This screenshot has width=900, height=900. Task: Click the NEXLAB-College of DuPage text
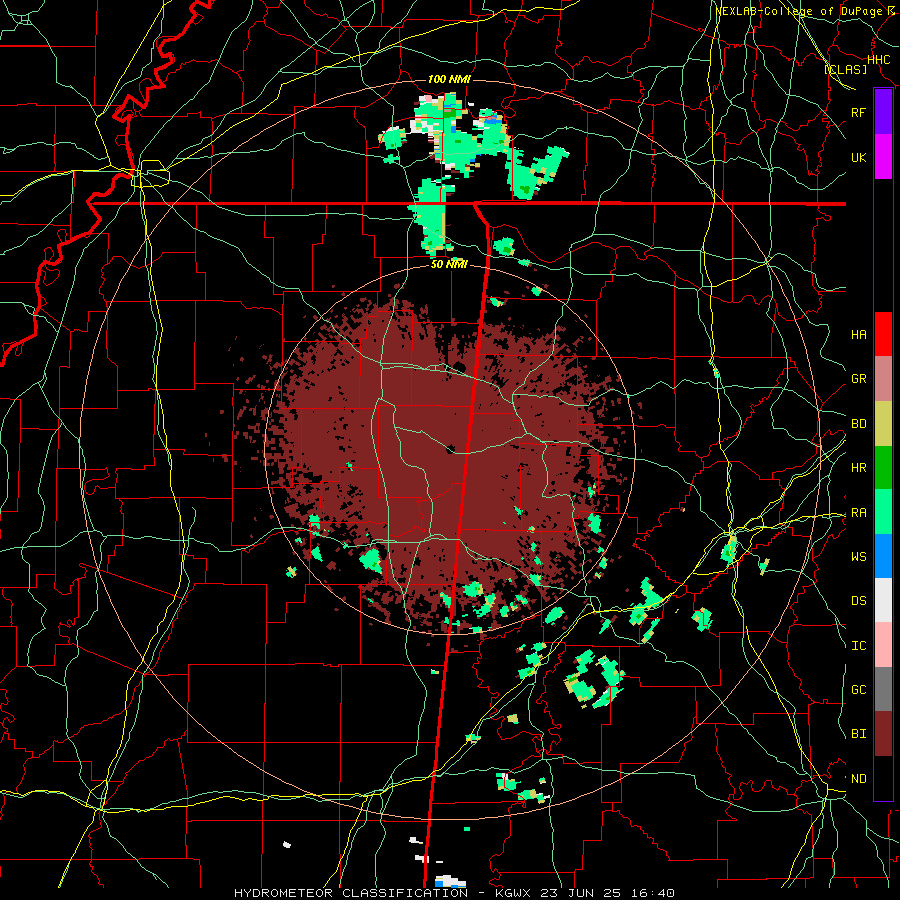click(x=800, y=11)
